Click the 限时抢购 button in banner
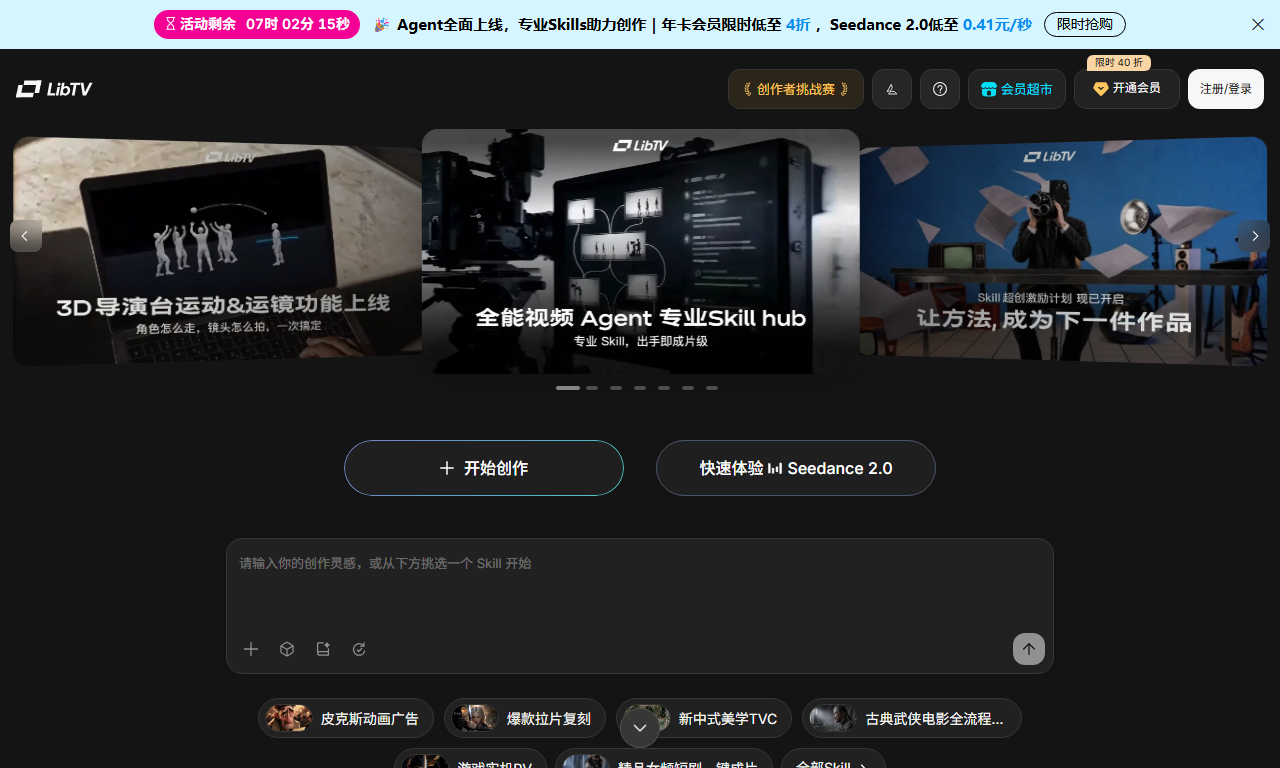1280x768 pixels. [1085, 24]
